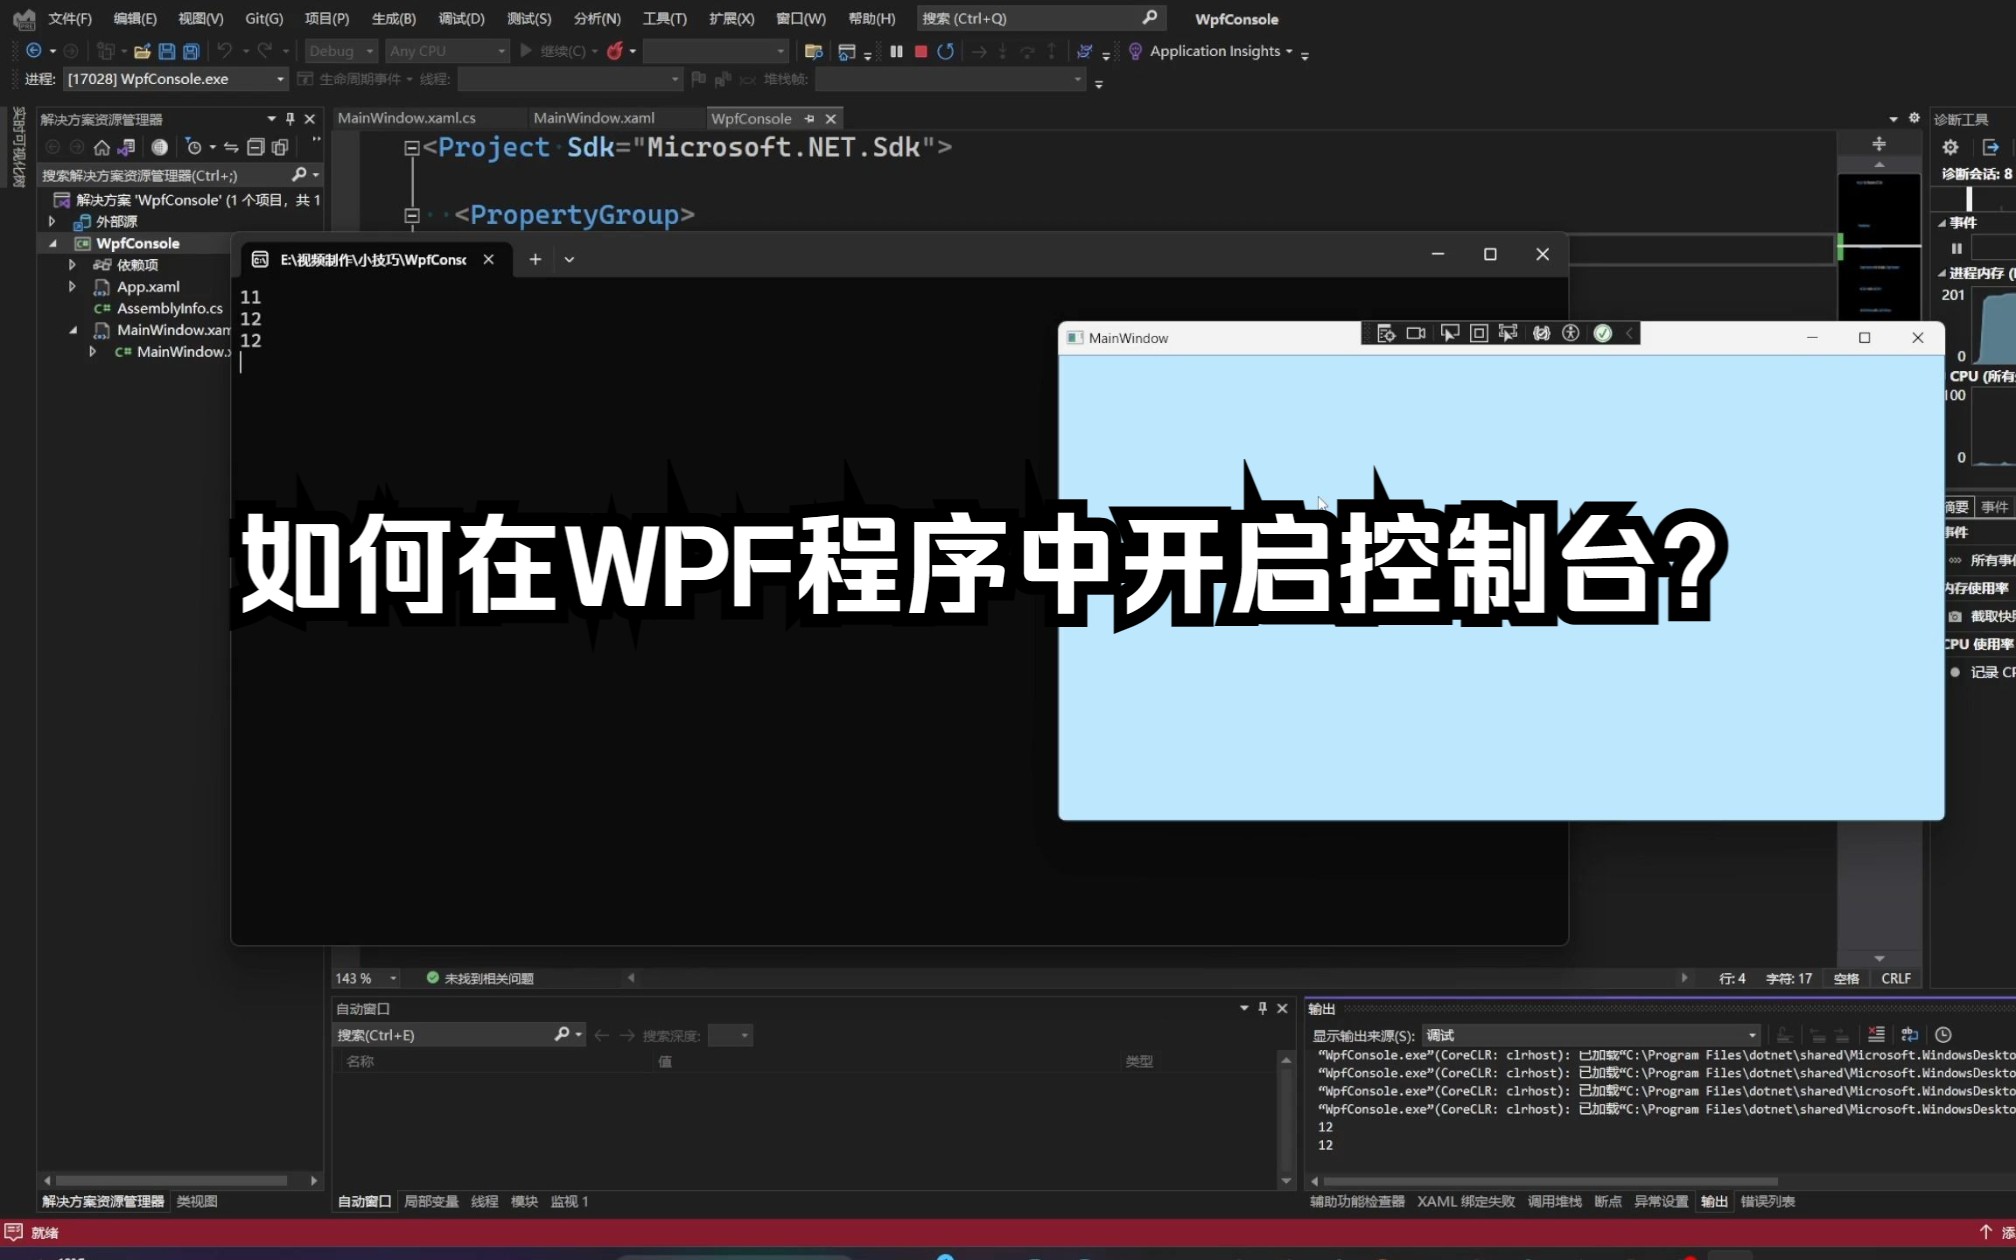Screen dimensions: 2016x1260
Task: Select AssemblyInfo.cs in Solution Explorer
Action: [x=169, y=308]
